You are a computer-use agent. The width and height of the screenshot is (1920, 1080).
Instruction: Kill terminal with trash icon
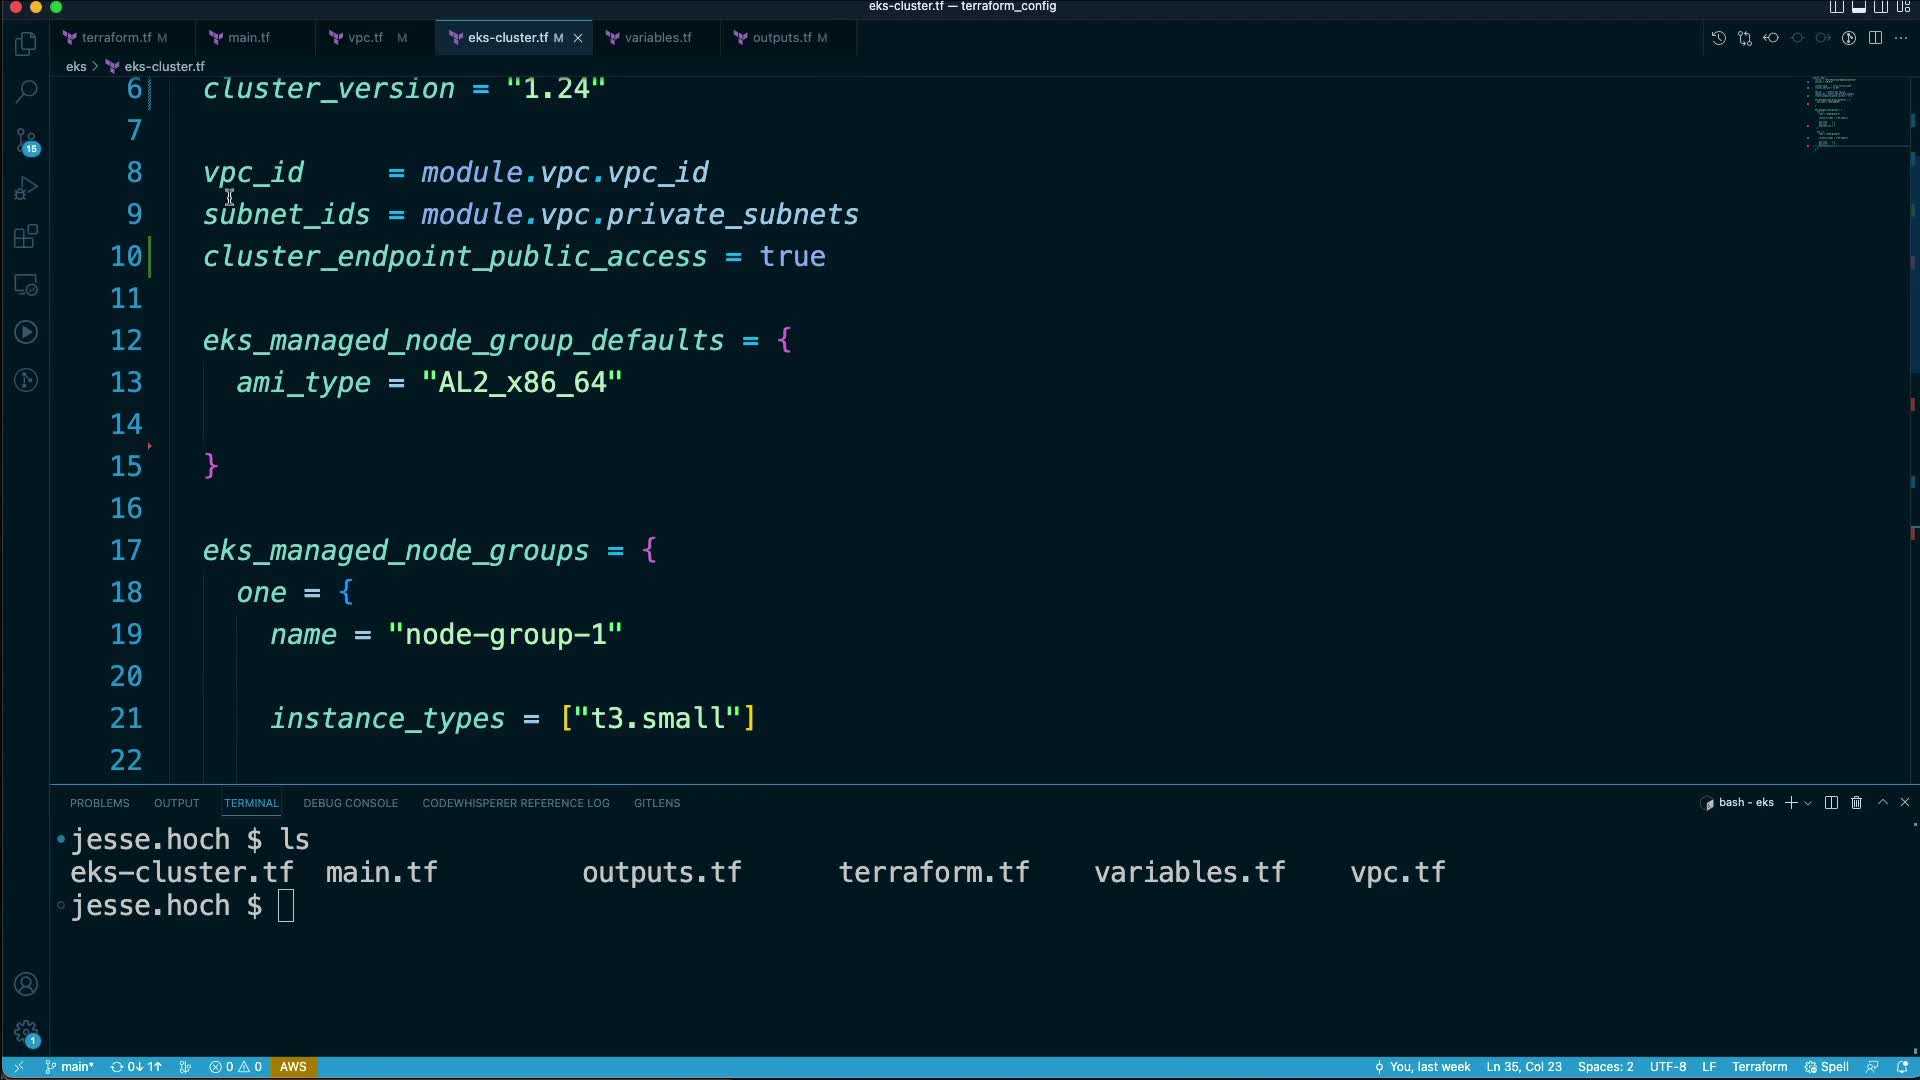(x=1856, y=803)
